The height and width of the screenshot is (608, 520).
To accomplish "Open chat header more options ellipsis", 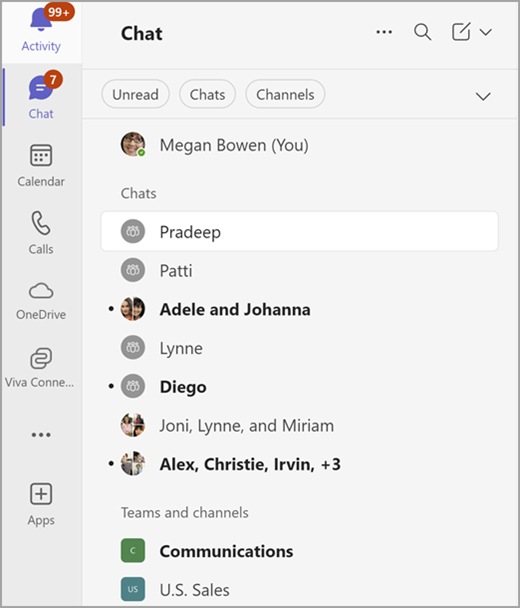I will 384,32.
